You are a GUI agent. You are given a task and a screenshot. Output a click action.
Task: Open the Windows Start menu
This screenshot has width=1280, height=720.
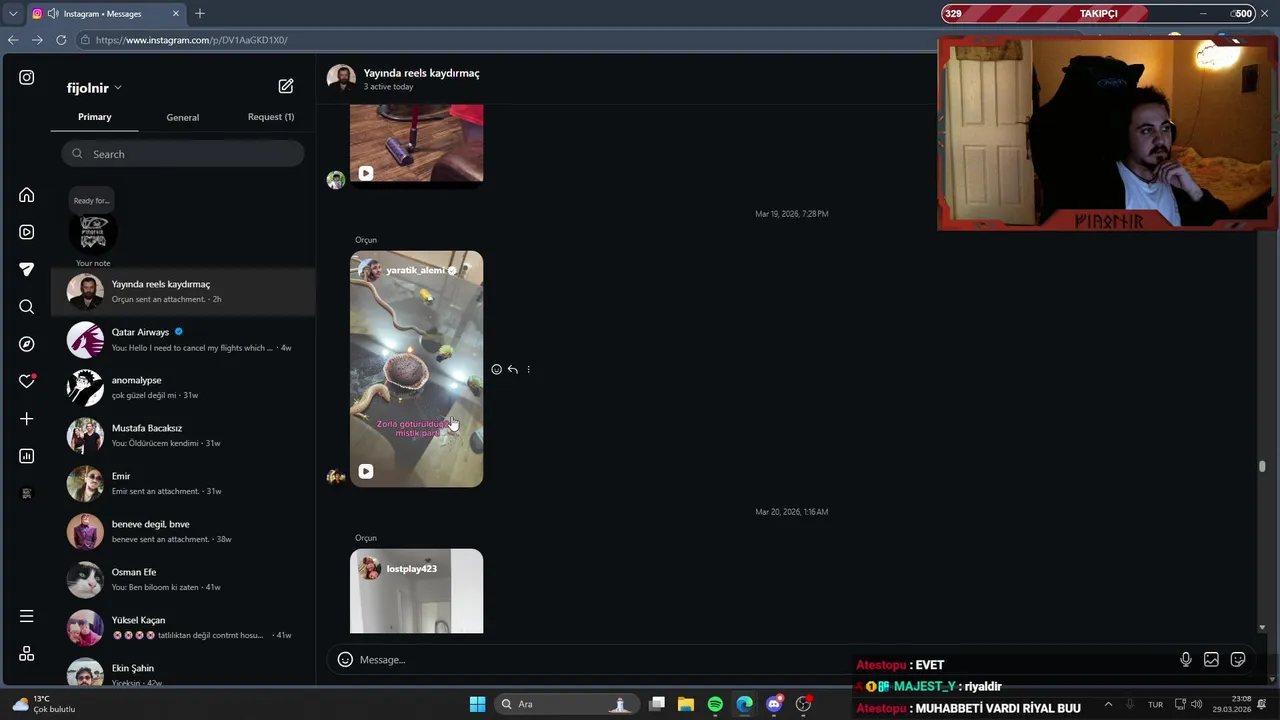pyautogui.click(x=477, y=704)
